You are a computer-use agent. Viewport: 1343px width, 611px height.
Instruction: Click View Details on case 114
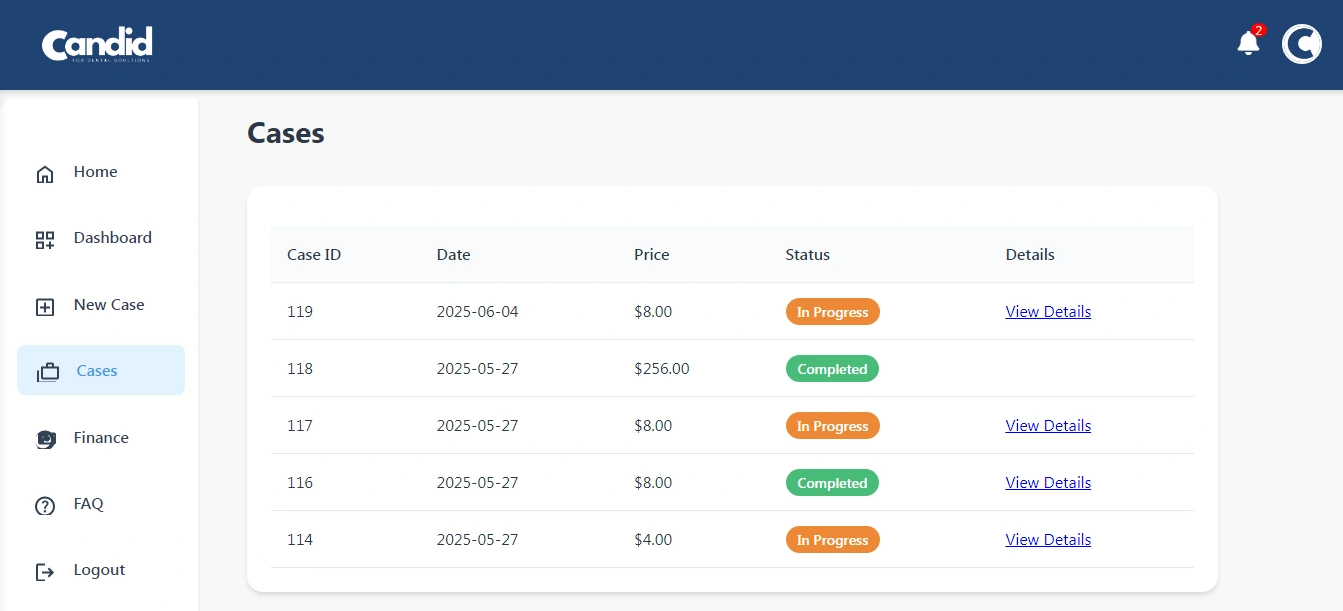1047,540
